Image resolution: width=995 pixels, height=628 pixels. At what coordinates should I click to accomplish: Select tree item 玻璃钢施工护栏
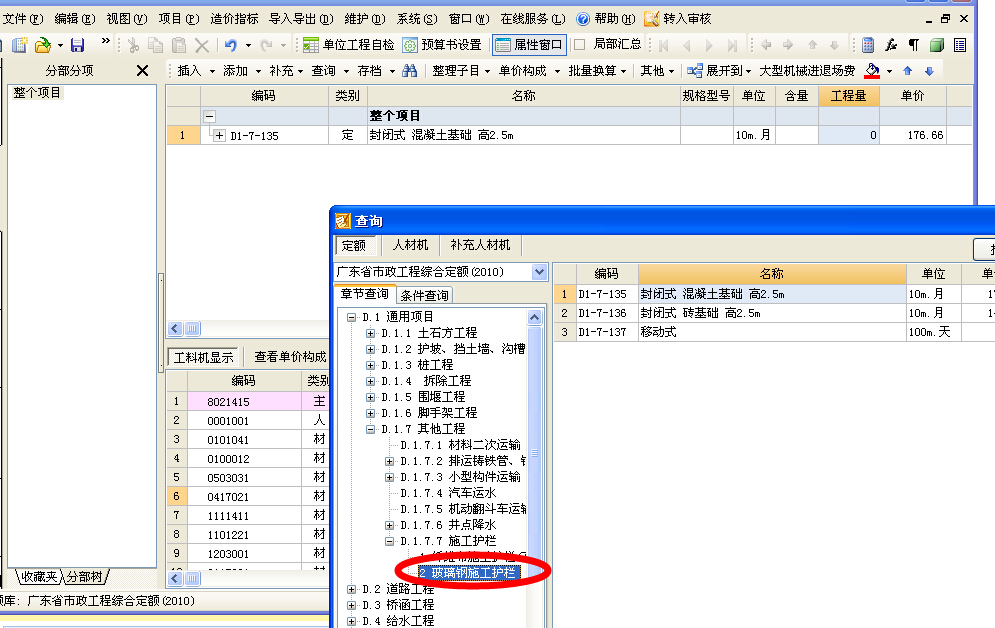point(469,573)
